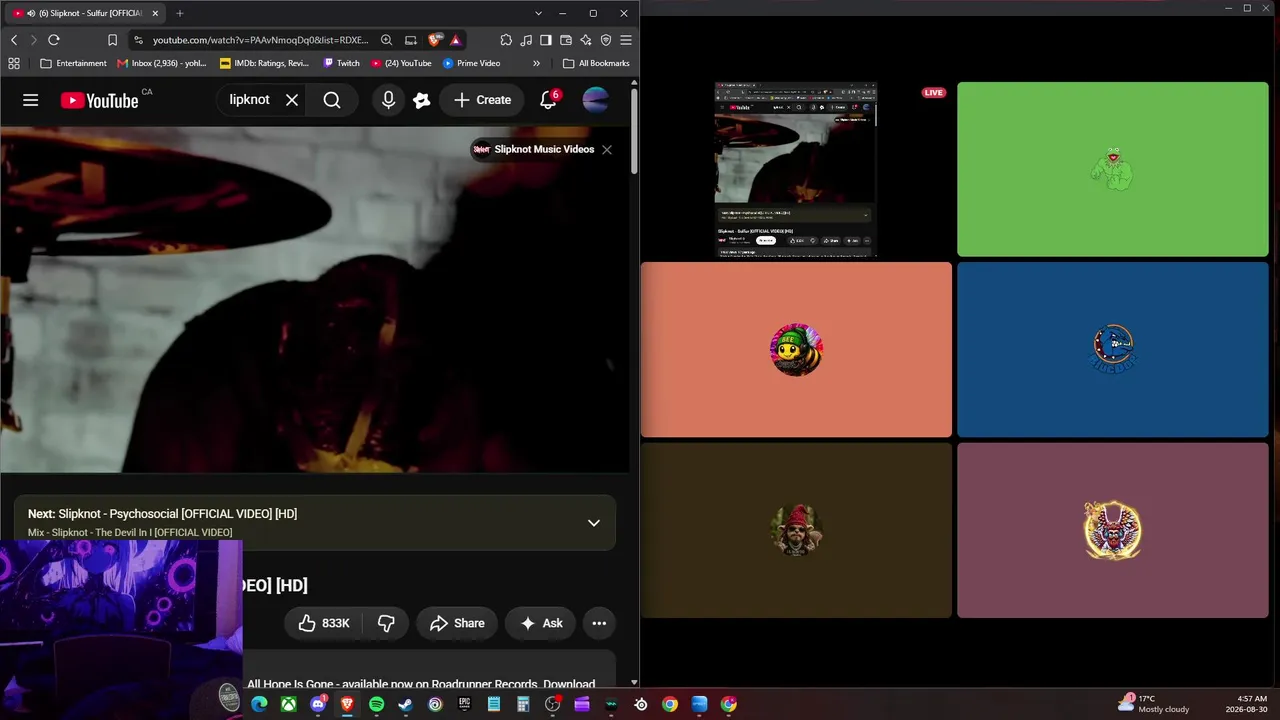This screenshot has height=720, width=1280.
Task: Select the green frog avatar tile
Action: click(1112, 169)
